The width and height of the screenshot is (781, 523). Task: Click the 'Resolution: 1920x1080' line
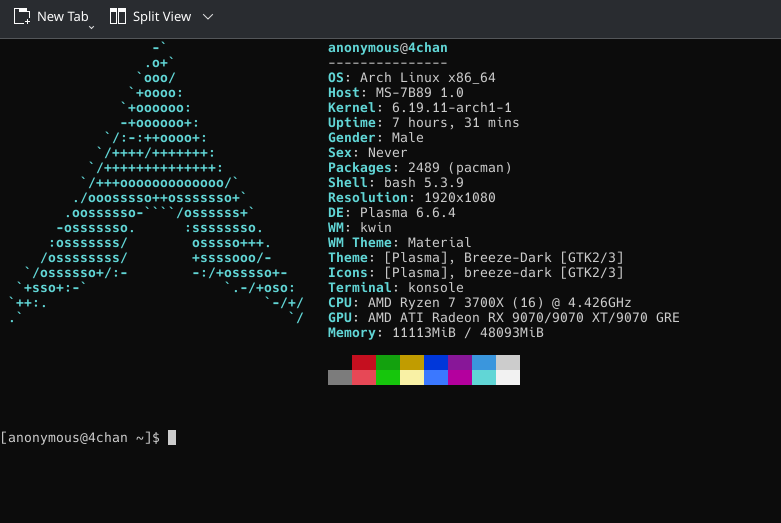coord(411,198)
